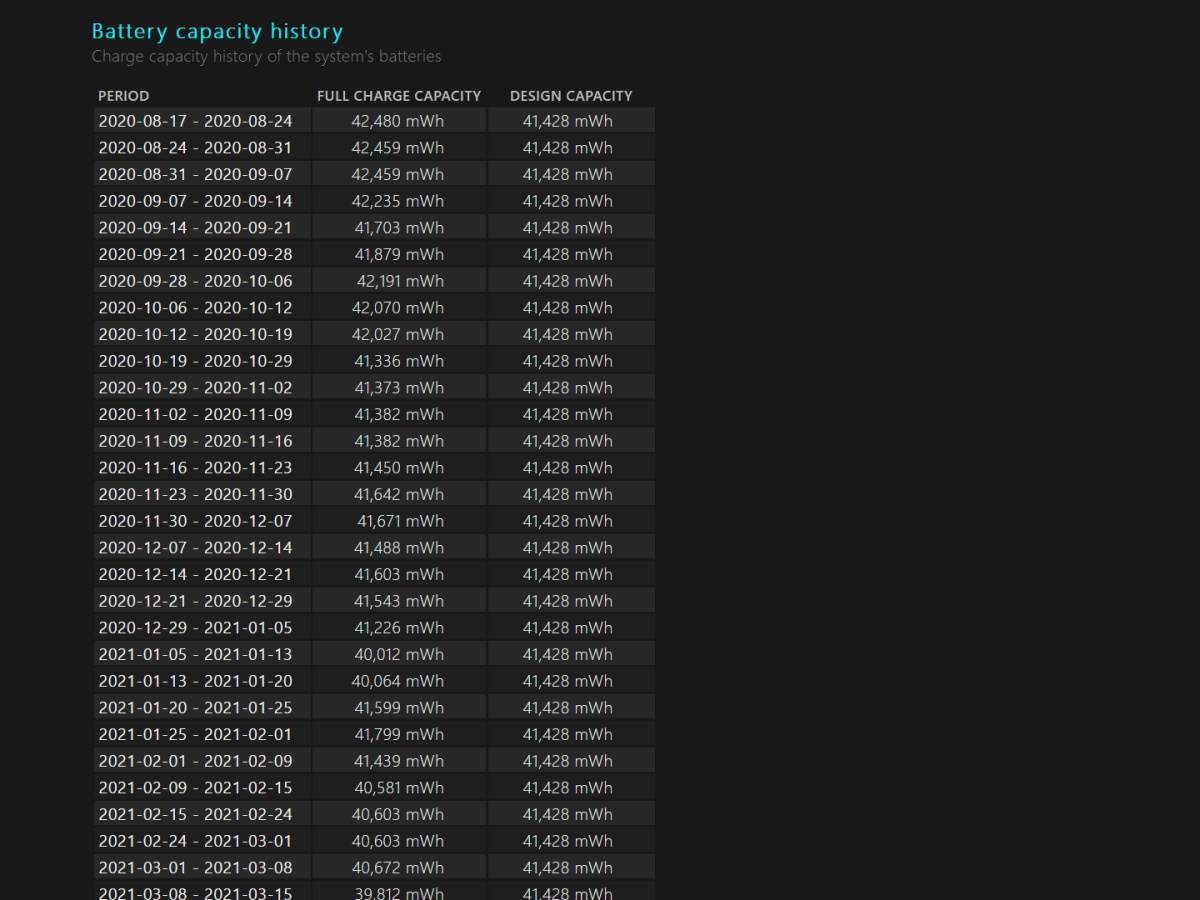1200x900 pixels.
Task: Click the full charge value 41,603 mWh
Action: pyautogui.click(x=399, y=574)
